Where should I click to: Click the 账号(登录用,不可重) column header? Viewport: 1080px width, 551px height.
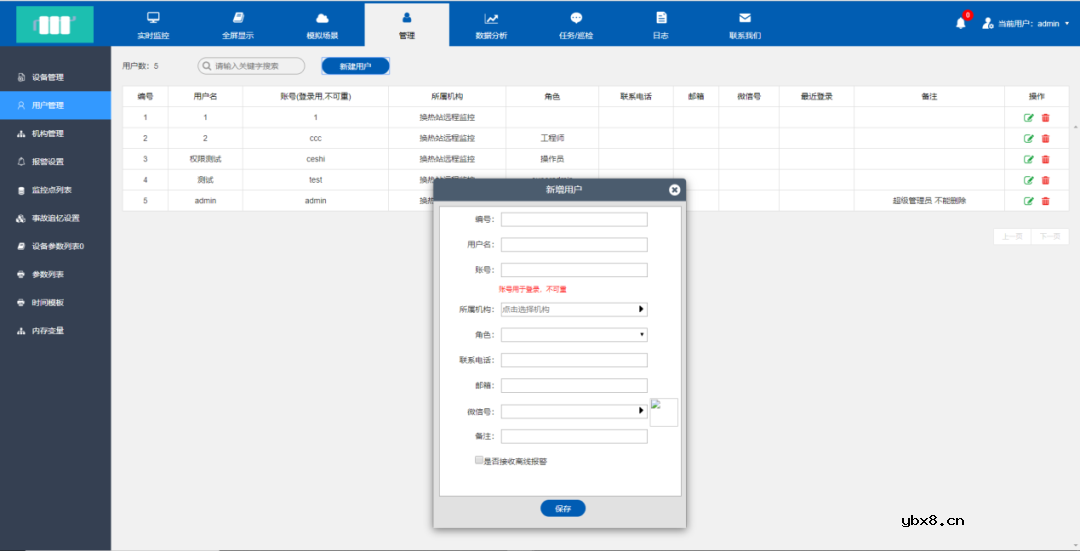(x=315, y=96)
